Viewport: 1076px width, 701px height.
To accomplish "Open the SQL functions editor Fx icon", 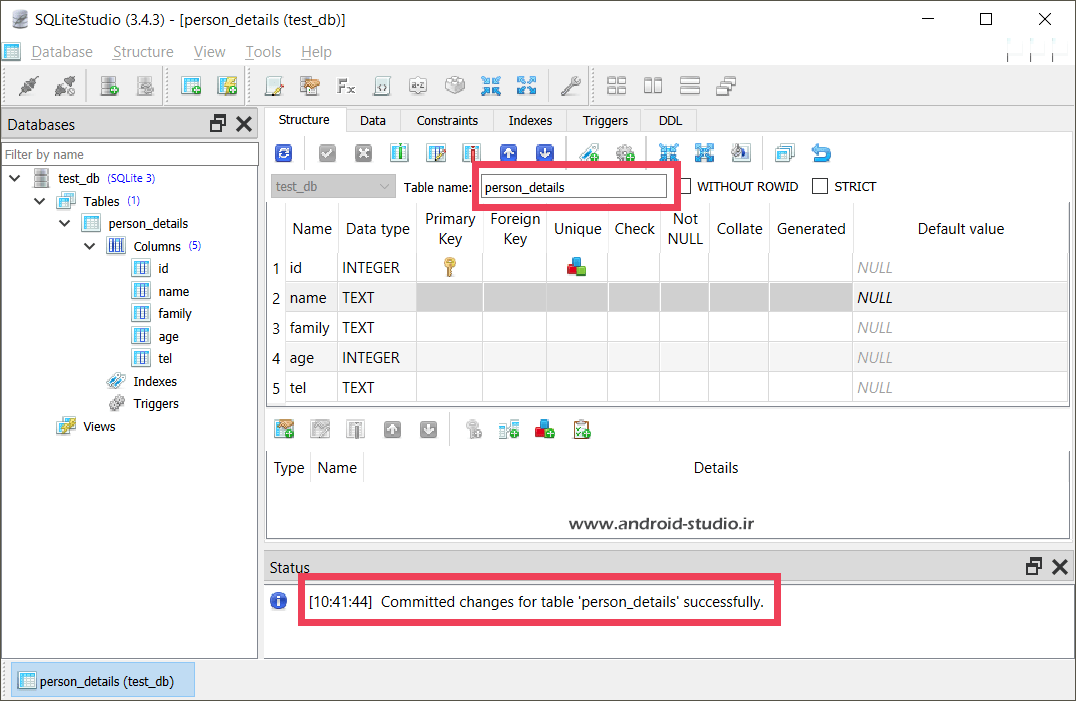I will click(x=346, y=86).
